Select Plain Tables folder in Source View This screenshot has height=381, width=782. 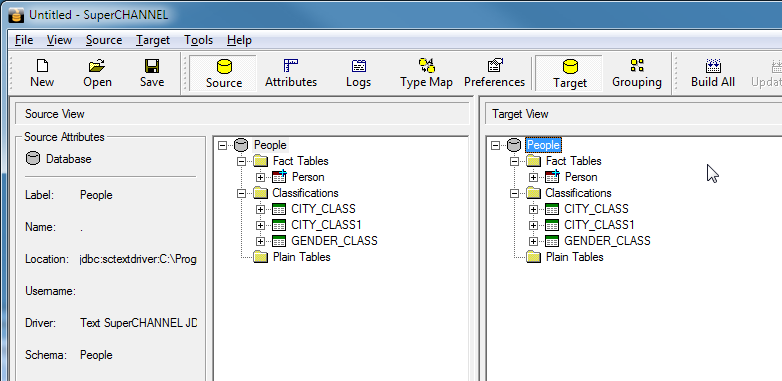301,257
